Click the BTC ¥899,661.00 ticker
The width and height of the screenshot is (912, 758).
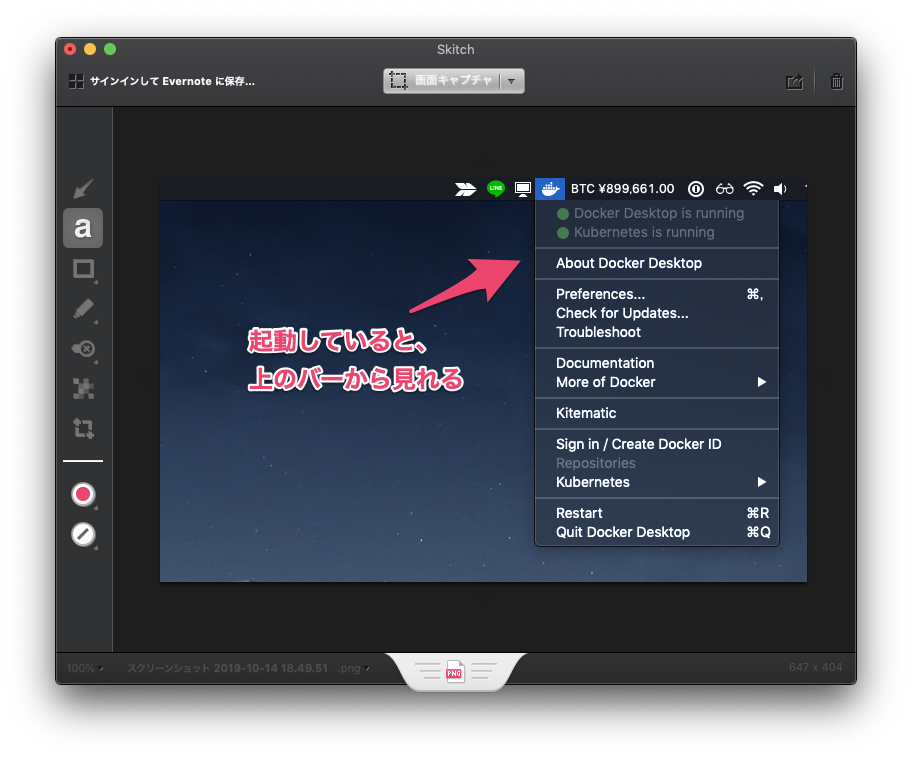(x=622, y=189)
